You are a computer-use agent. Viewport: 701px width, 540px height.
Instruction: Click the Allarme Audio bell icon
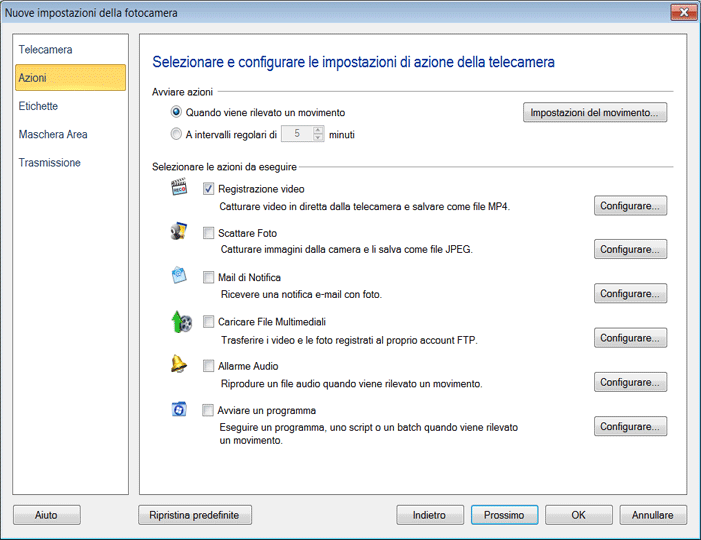pos(180,365)
